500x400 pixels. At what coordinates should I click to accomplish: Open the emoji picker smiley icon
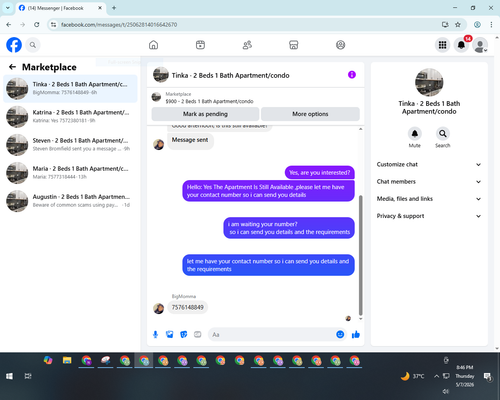[x=340, y=334]
